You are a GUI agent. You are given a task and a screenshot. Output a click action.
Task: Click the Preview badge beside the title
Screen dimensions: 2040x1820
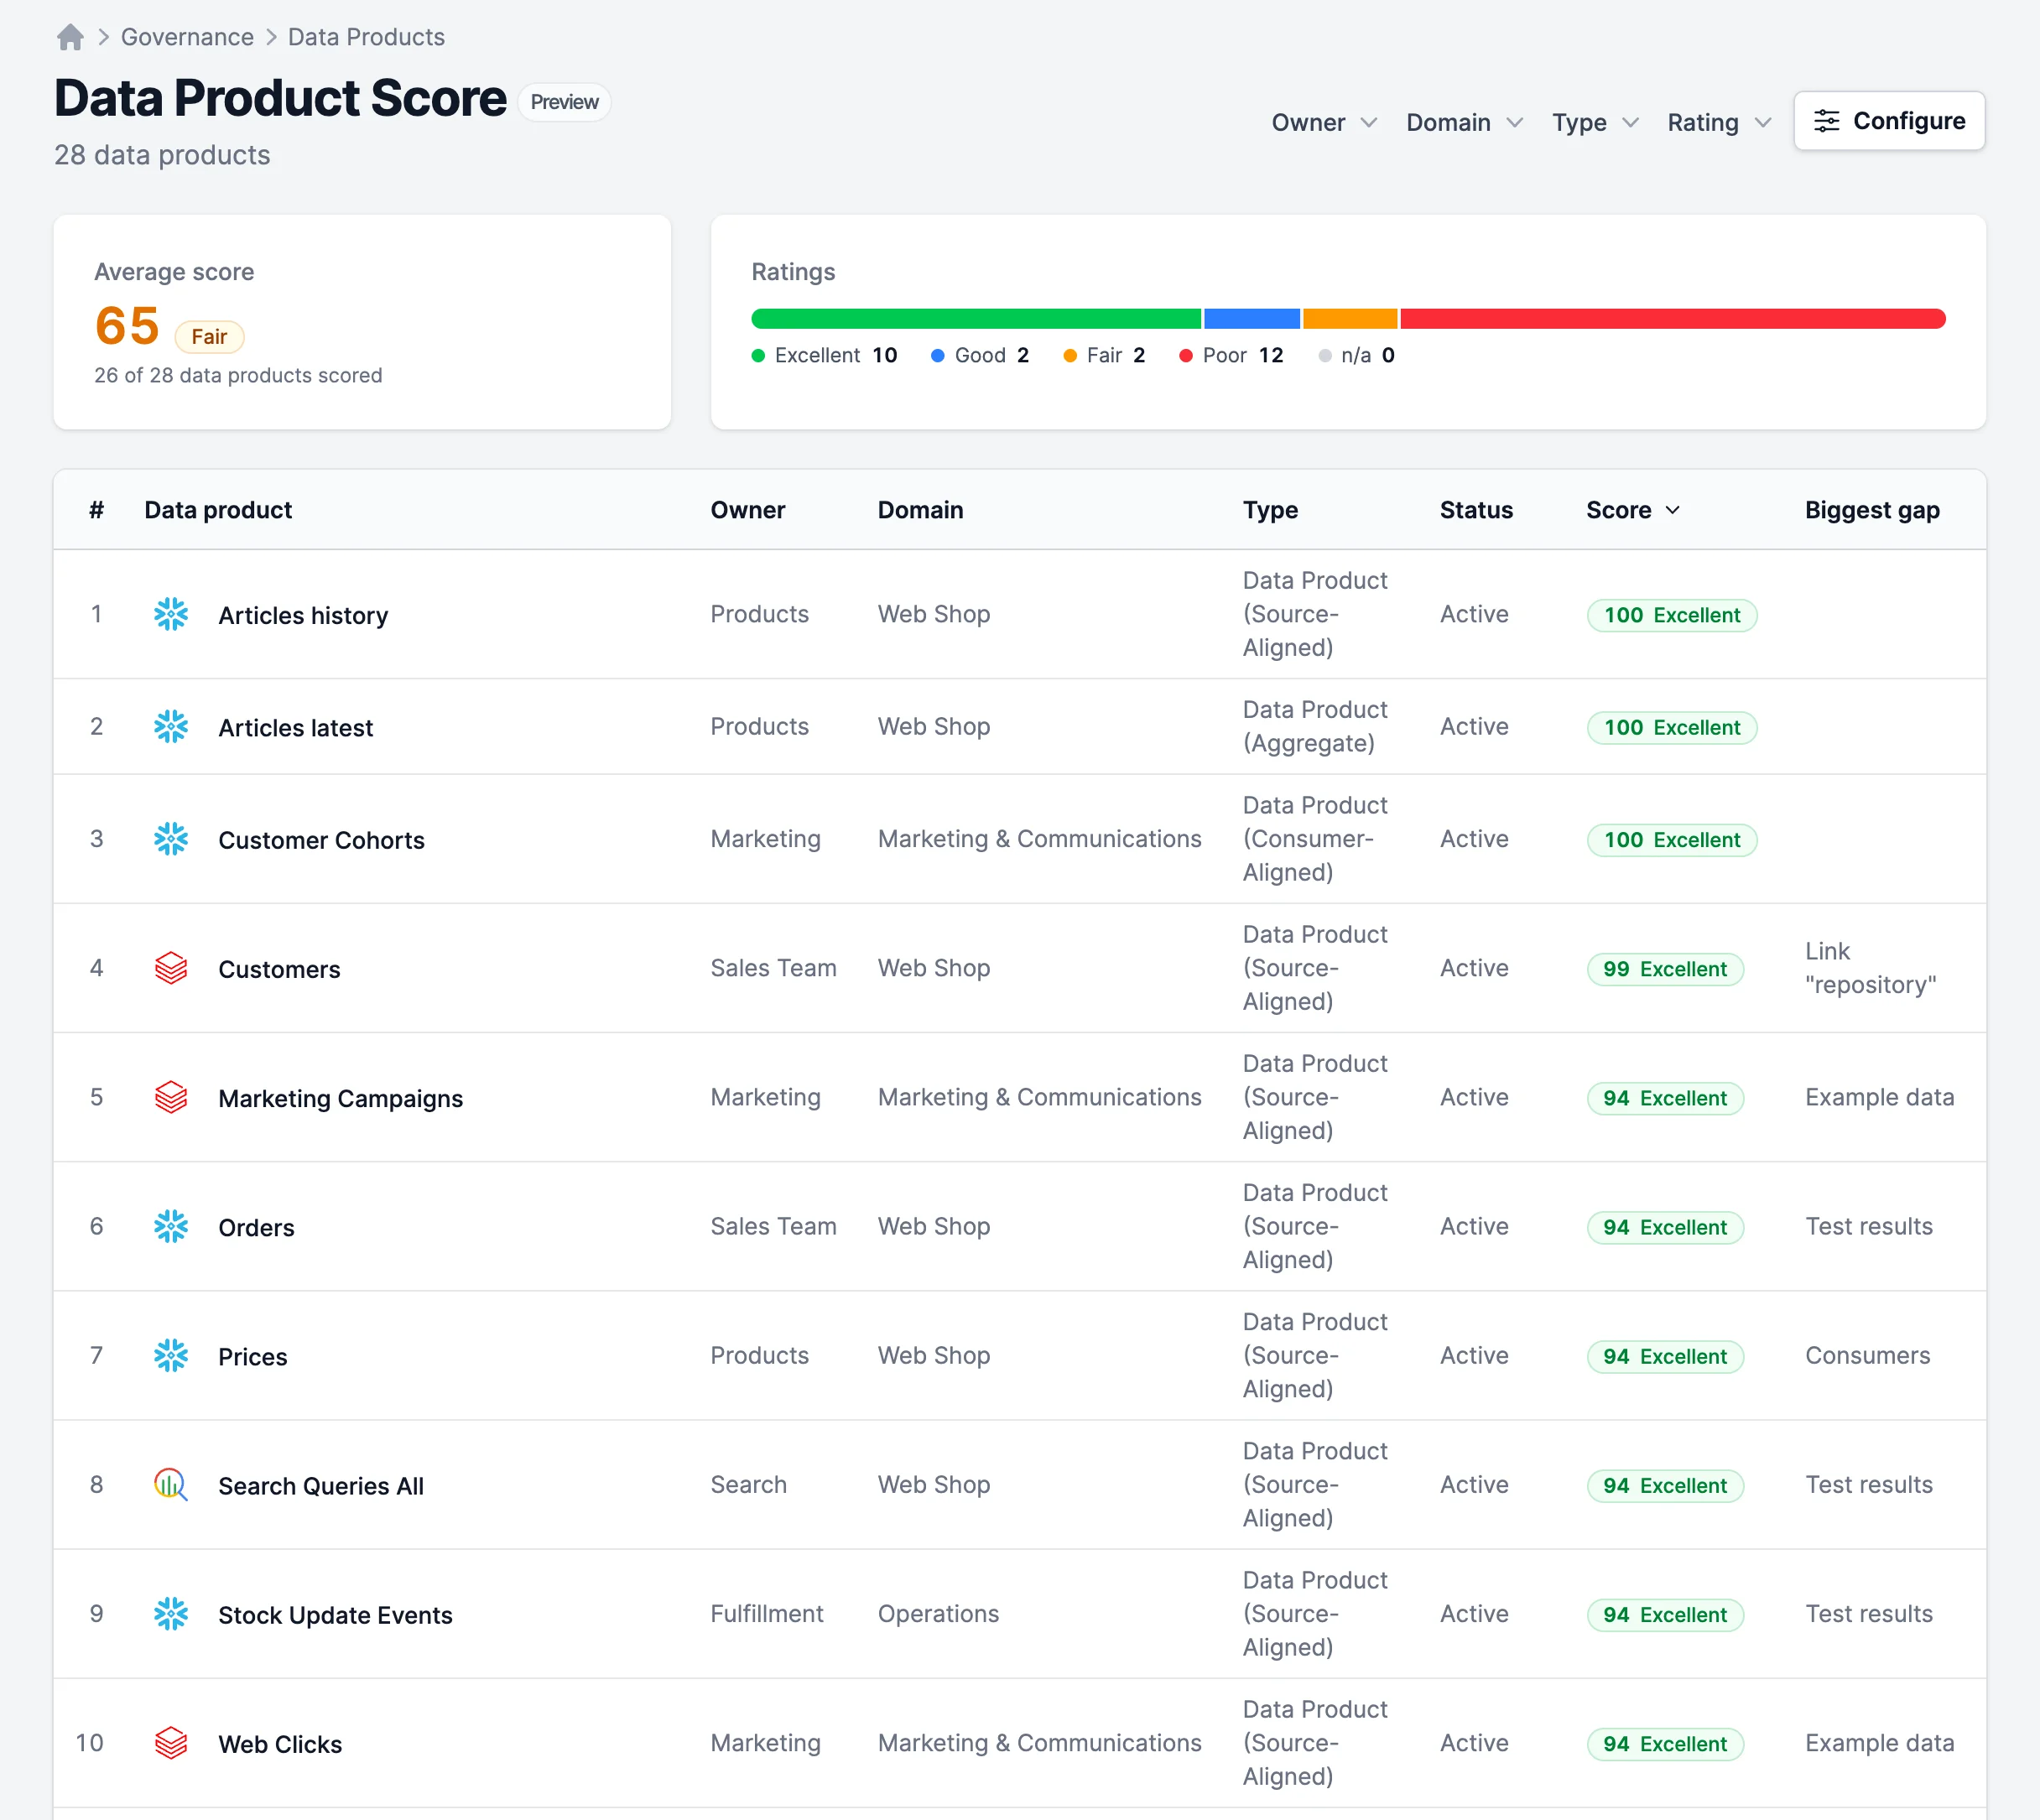[x=564, y=102]
